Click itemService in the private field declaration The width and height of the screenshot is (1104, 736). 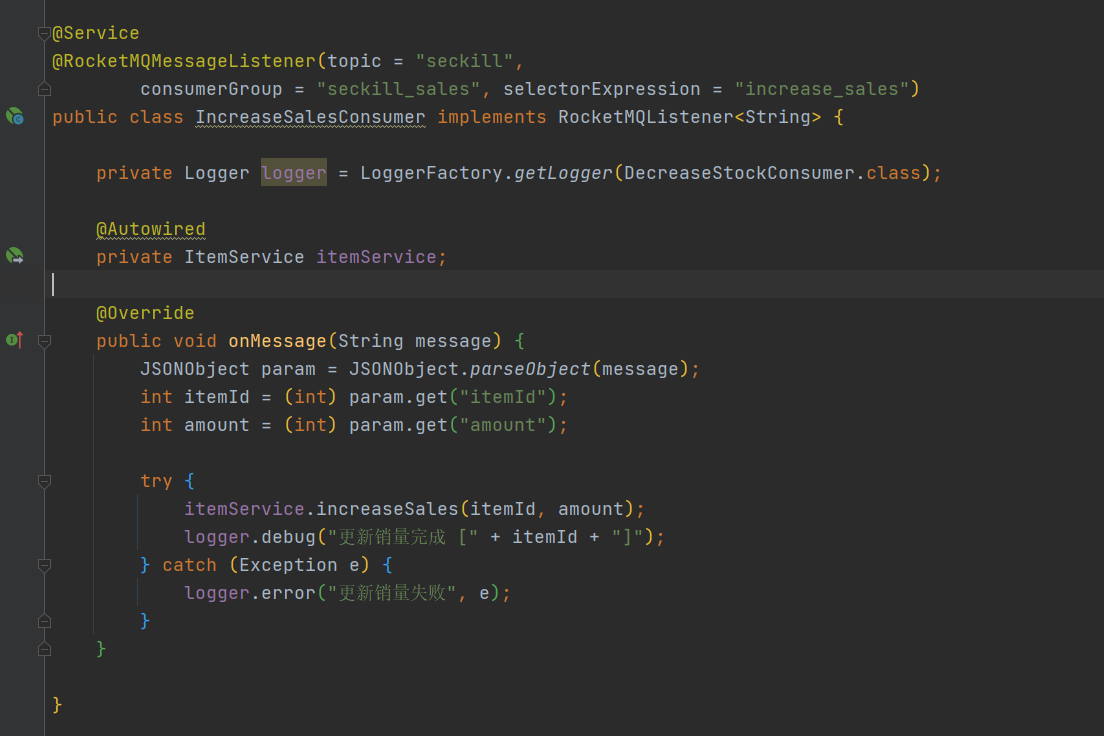tap(377, 257)
